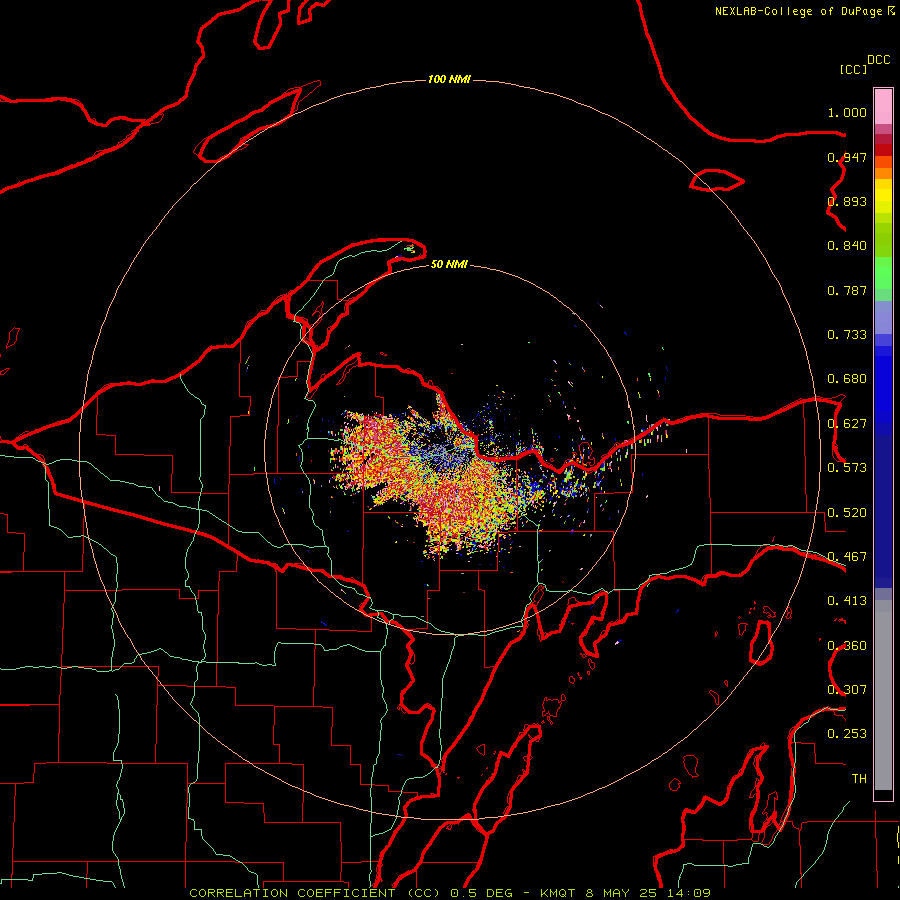Click the 0.467 color scale value
This screenshot has width=900, height=900.
847,557
